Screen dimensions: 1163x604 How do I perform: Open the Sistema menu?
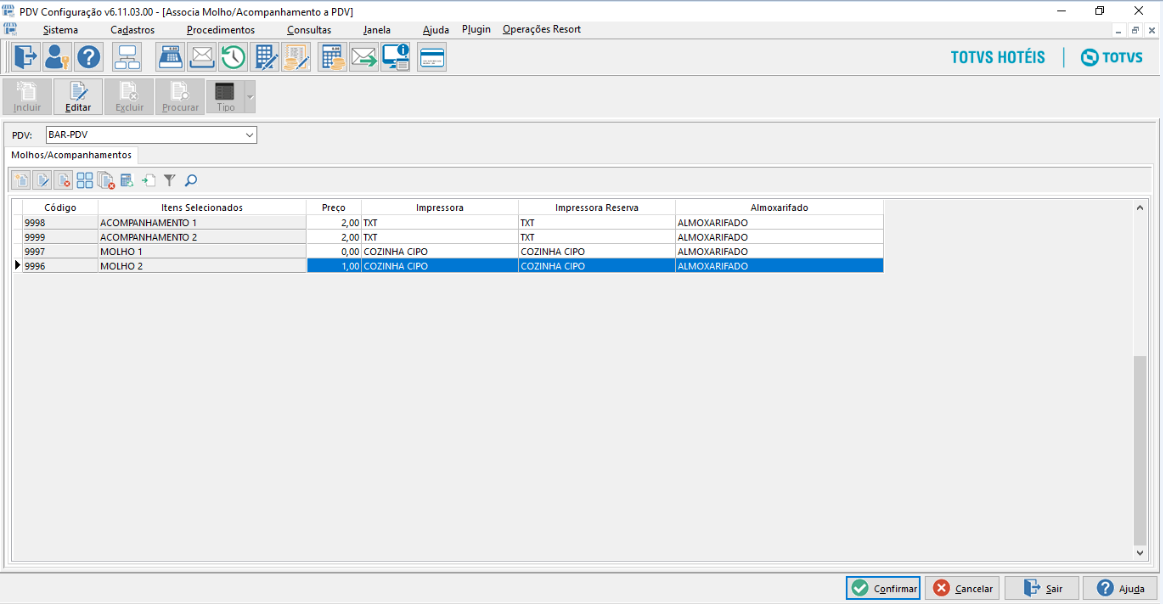tap(60, 30)
